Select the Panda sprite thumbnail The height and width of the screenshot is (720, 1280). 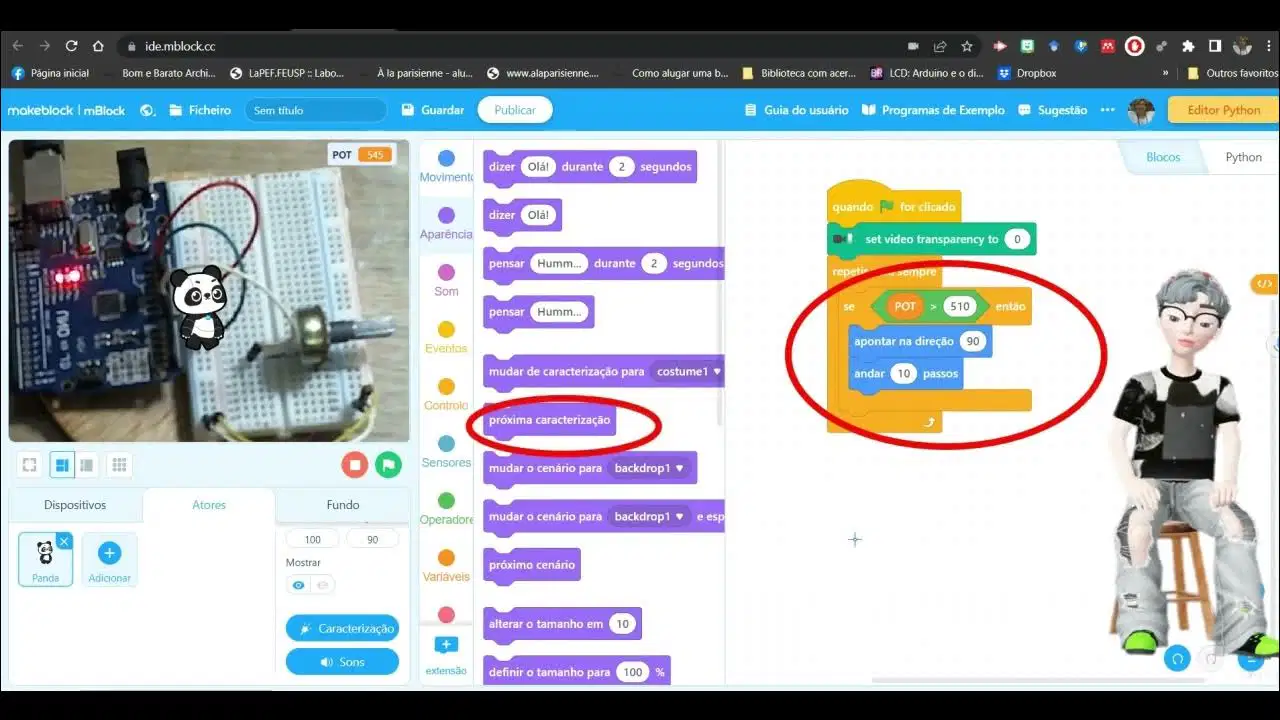point(45,559)
